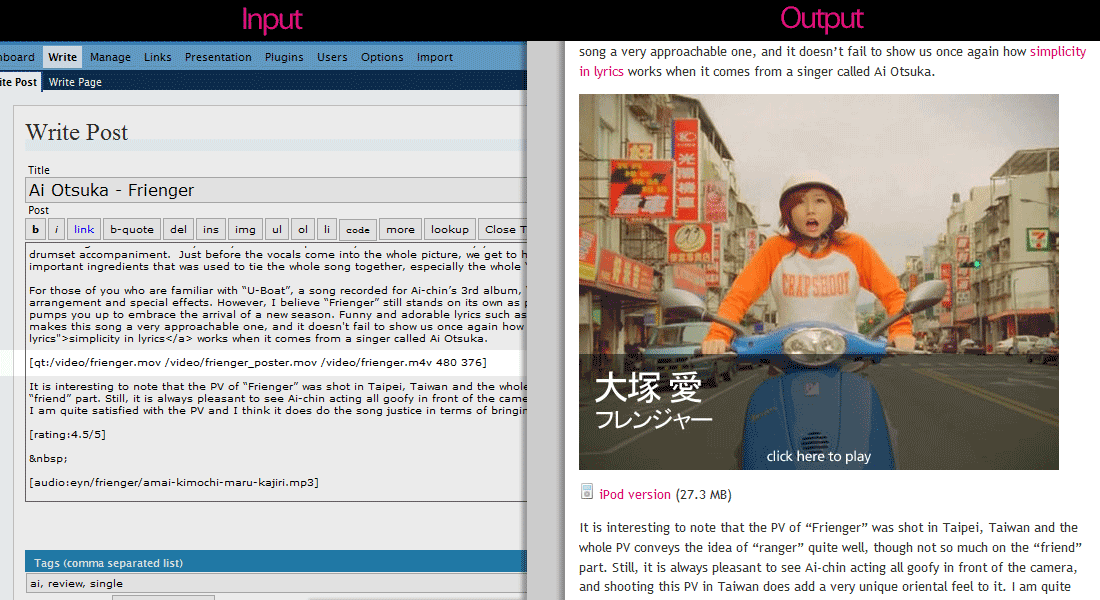This screenshot has width=1100, height=600.
Task: Click the iPod version file icon
Action: tap(587, 492)
